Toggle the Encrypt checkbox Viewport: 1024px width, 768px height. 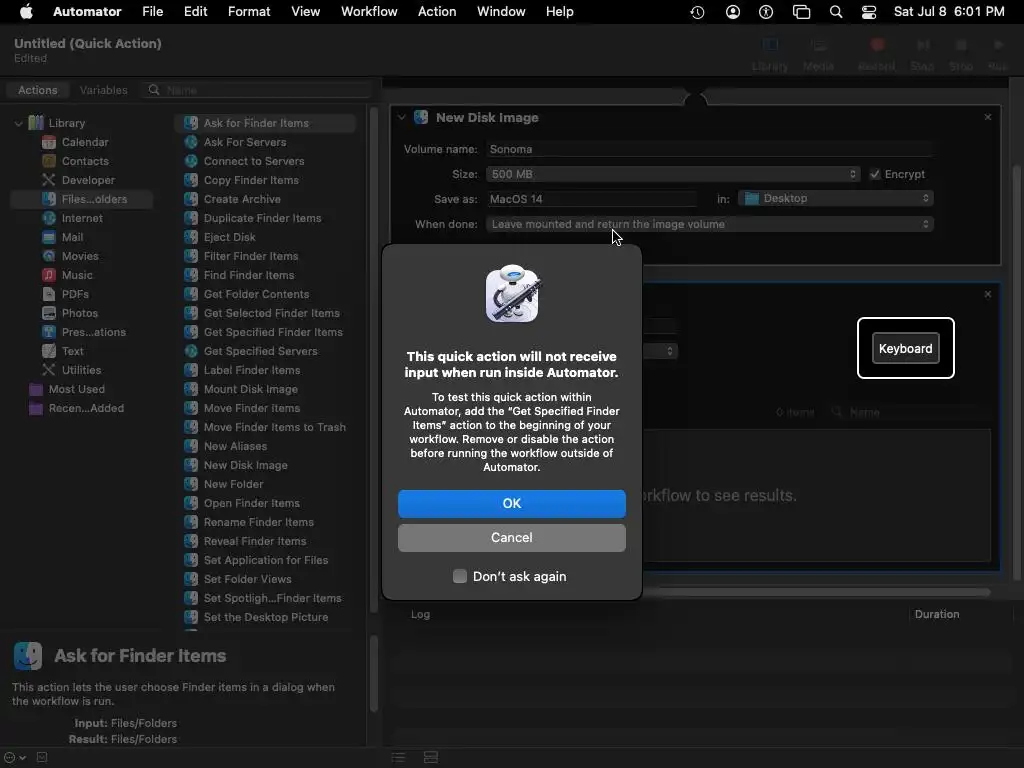(874, 174)
